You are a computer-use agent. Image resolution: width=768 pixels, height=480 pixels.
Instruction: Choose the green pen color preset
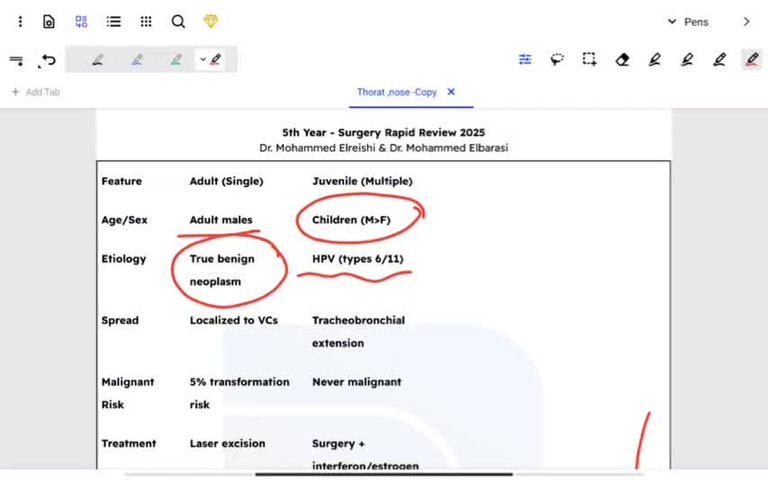[176, 60]
